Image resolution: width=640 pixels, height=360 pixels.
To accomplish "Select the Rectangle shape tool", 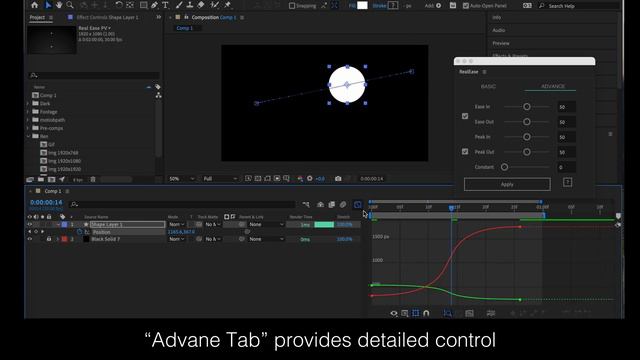I will 143,5.
